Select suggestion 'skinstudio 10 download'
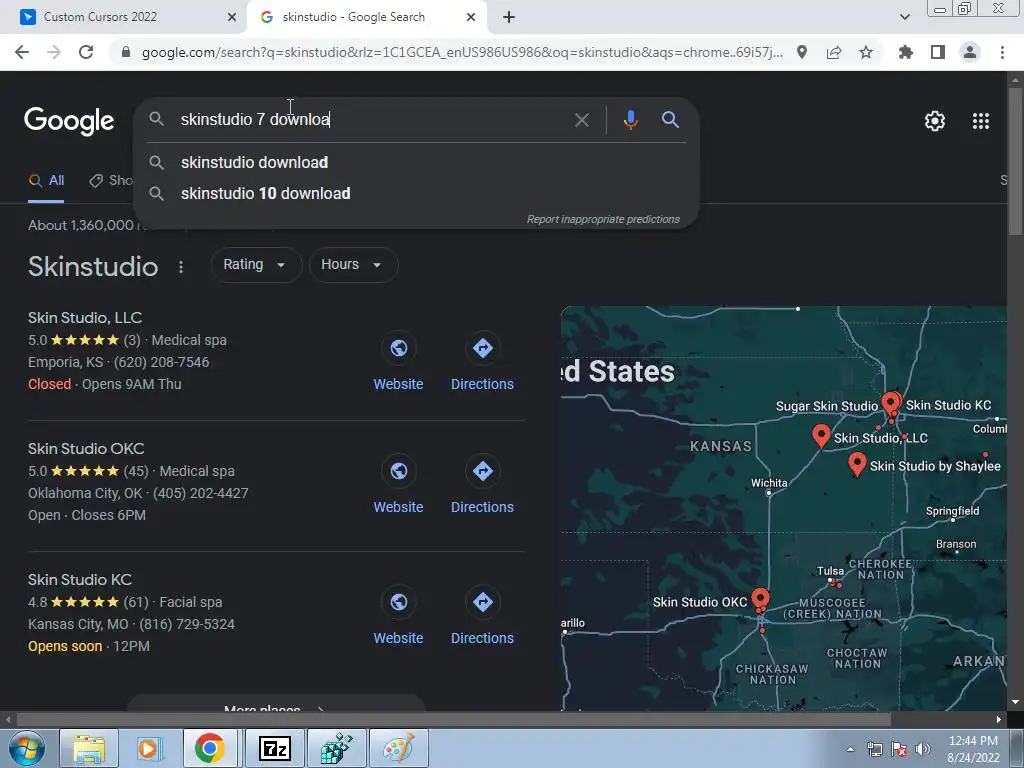The width and height of the screenshot is (1024, 768). pyautogui.click(x=416, y=194)
